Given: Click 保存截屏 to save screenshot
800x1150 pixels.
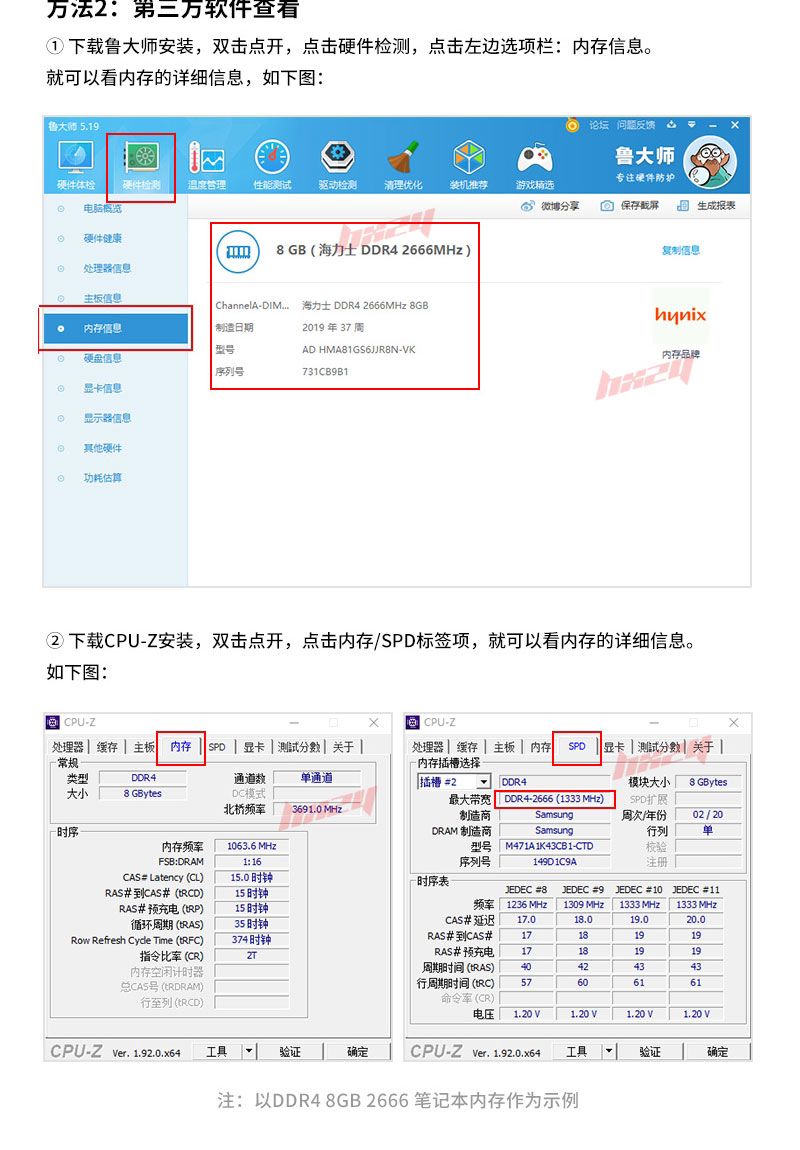Looking at the screenshot, I should coord(629,206).
